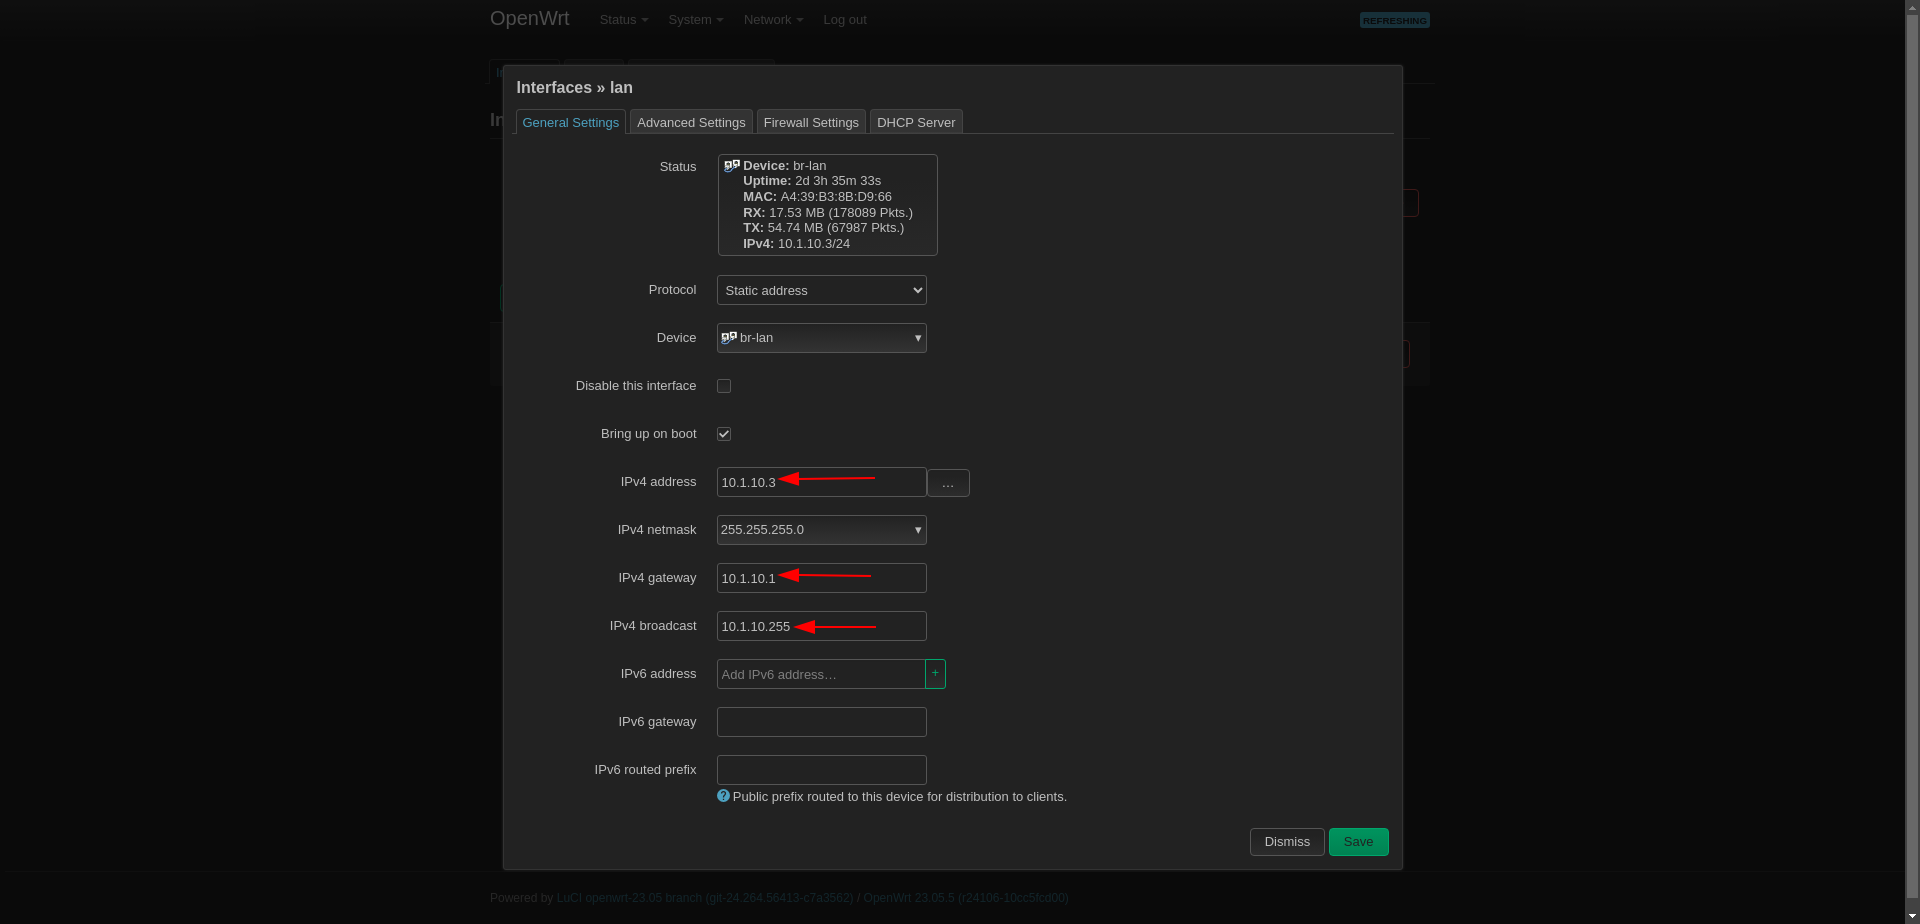The image size is (1920, 924).
Task: Click the IPv6 gateway input field
Action: [x=822, y=722]
